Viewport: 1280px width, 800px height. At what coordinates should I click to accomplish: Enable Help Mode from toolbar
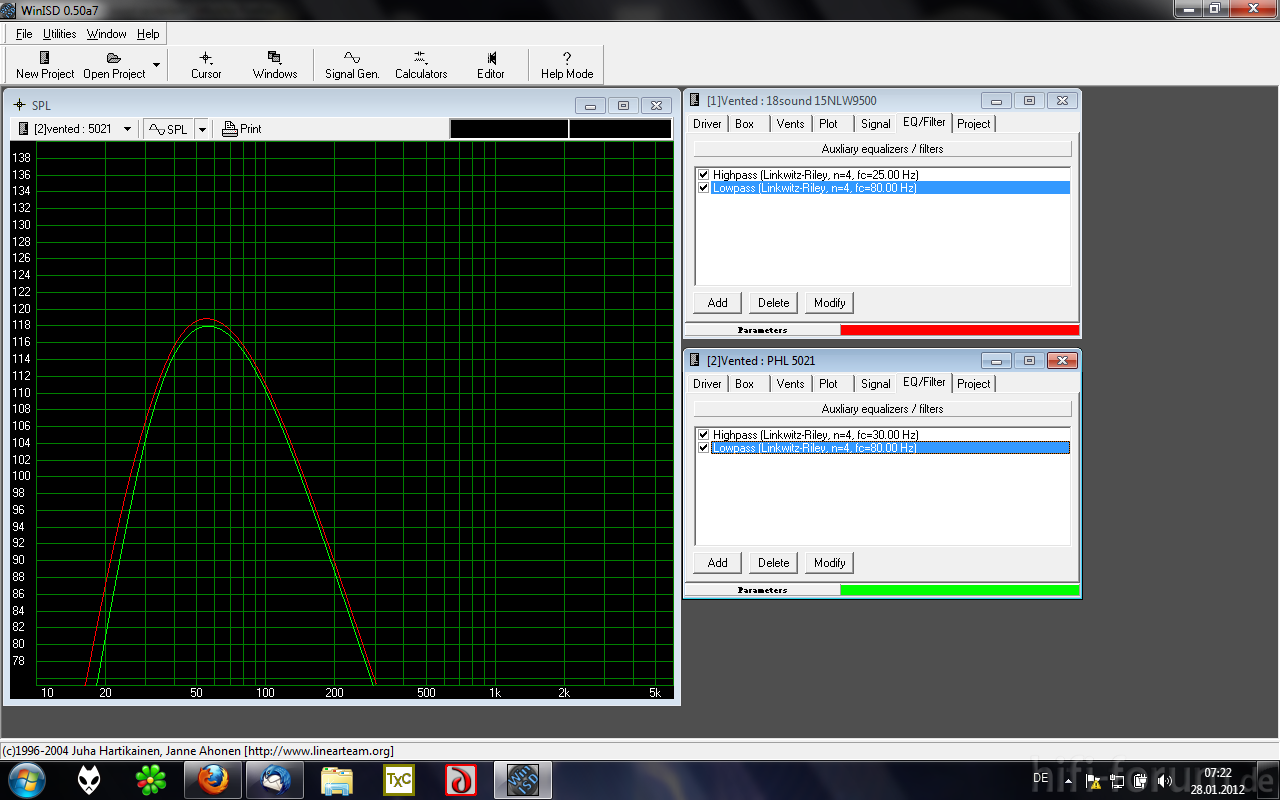[567, 65]
